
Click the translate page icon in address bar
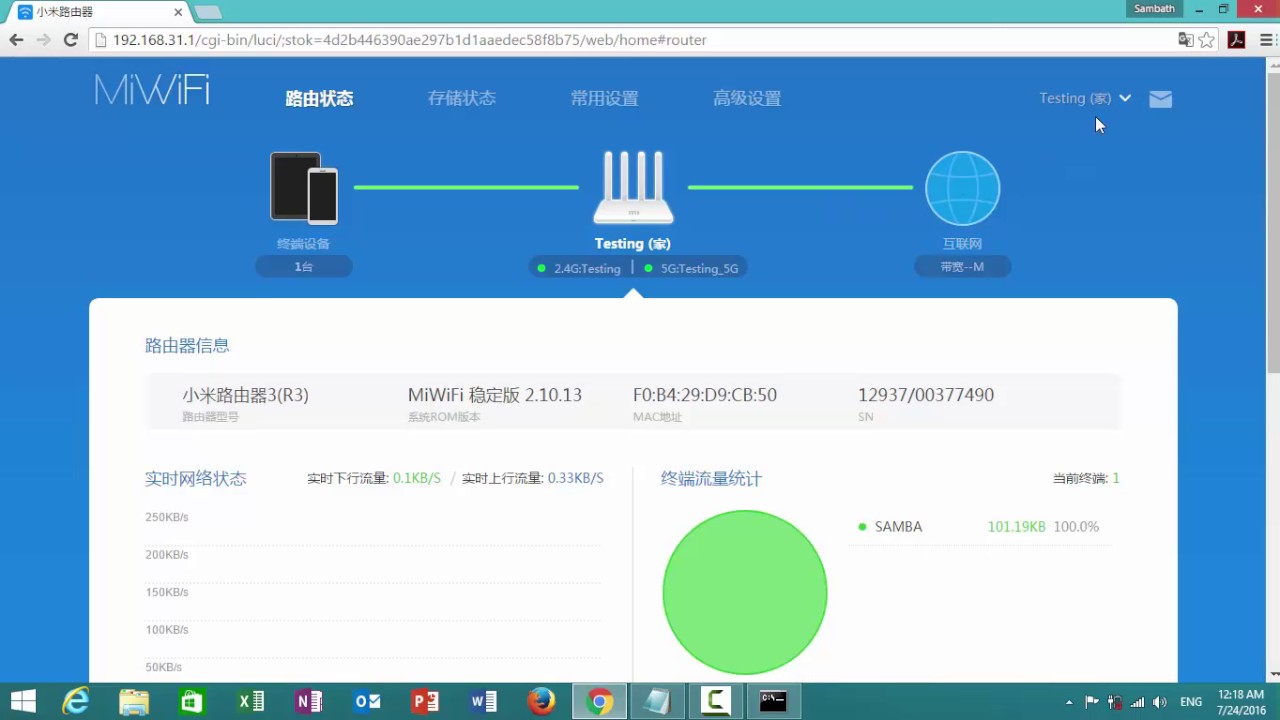pos(1186,40)
